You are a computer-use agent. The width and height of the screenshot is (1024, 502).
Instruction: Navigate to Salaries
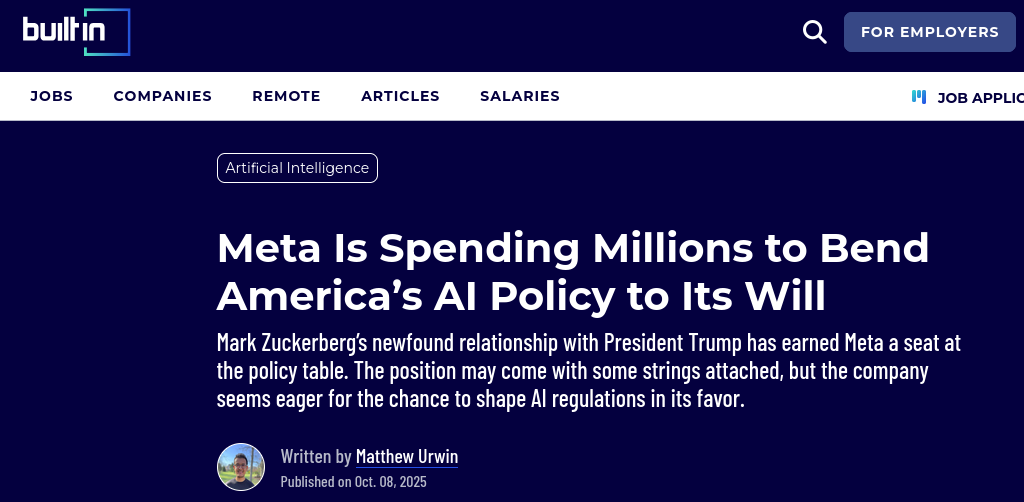point(519,97)
